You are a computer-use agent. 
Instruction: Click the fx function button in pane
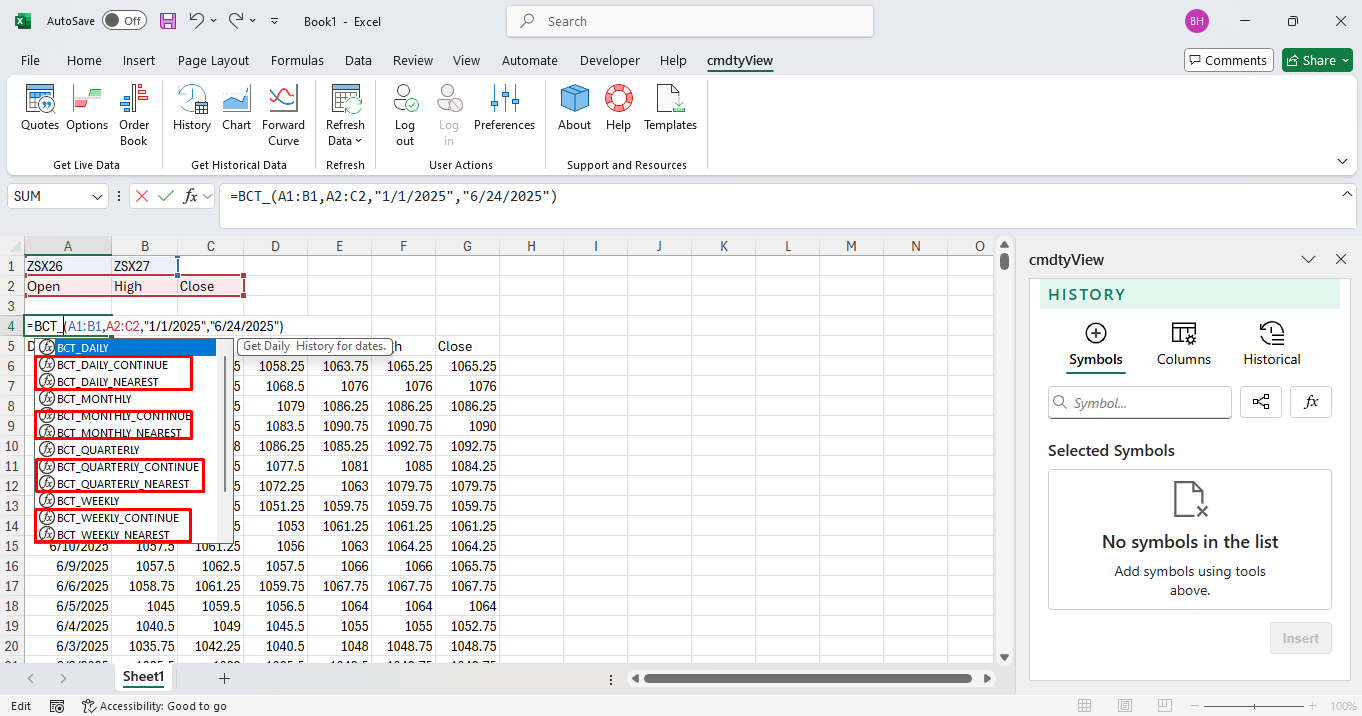1311,402
